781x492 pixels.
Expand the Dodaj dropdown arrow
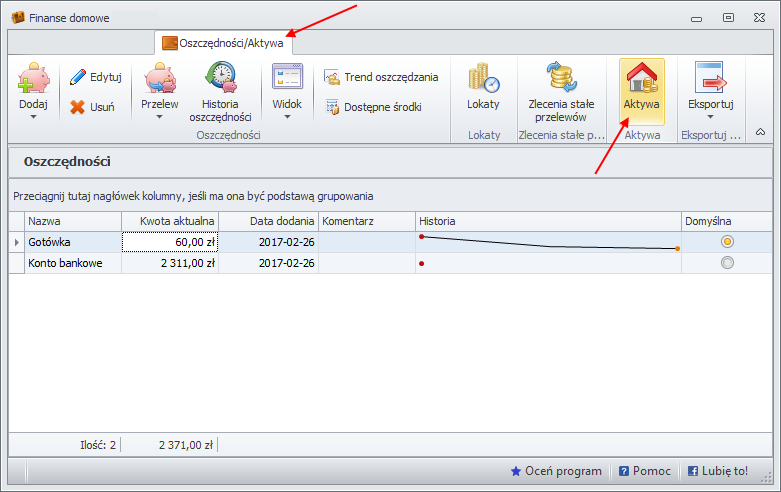[33, 117]
